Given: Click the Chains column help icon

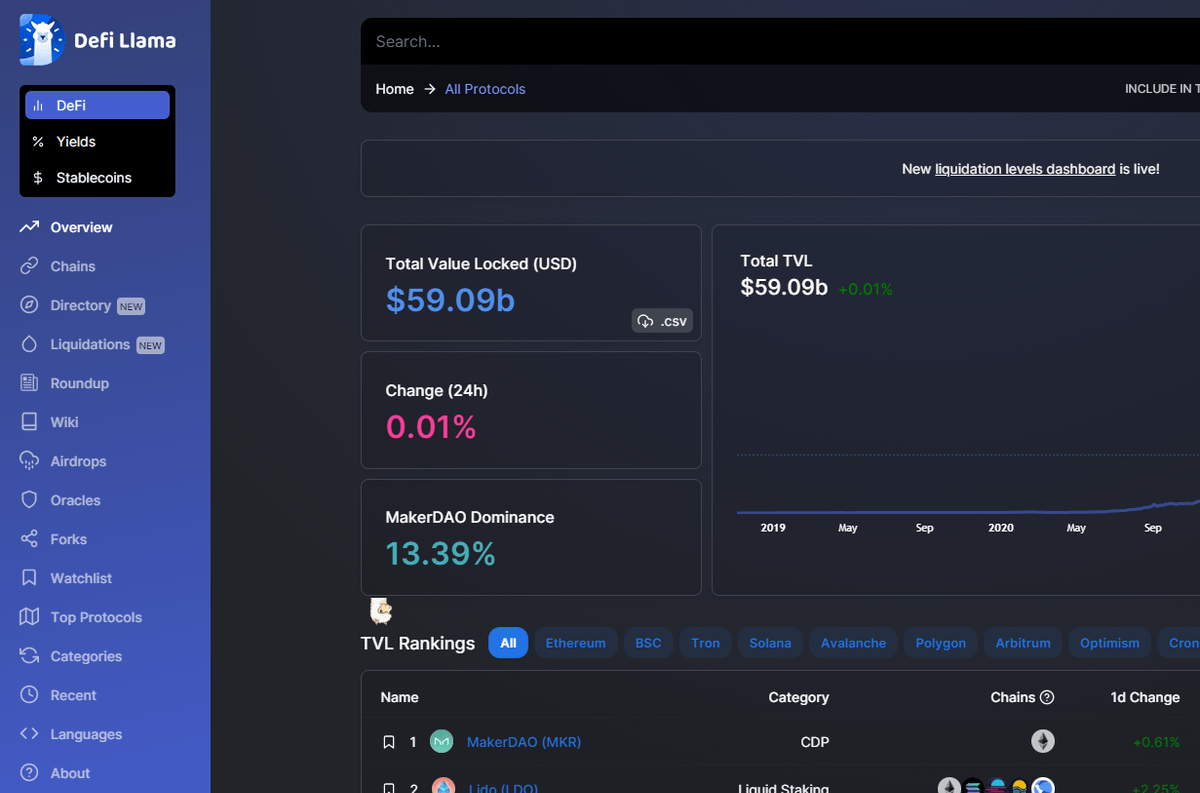Looking at the screenshot, I should coord(1047,697).
